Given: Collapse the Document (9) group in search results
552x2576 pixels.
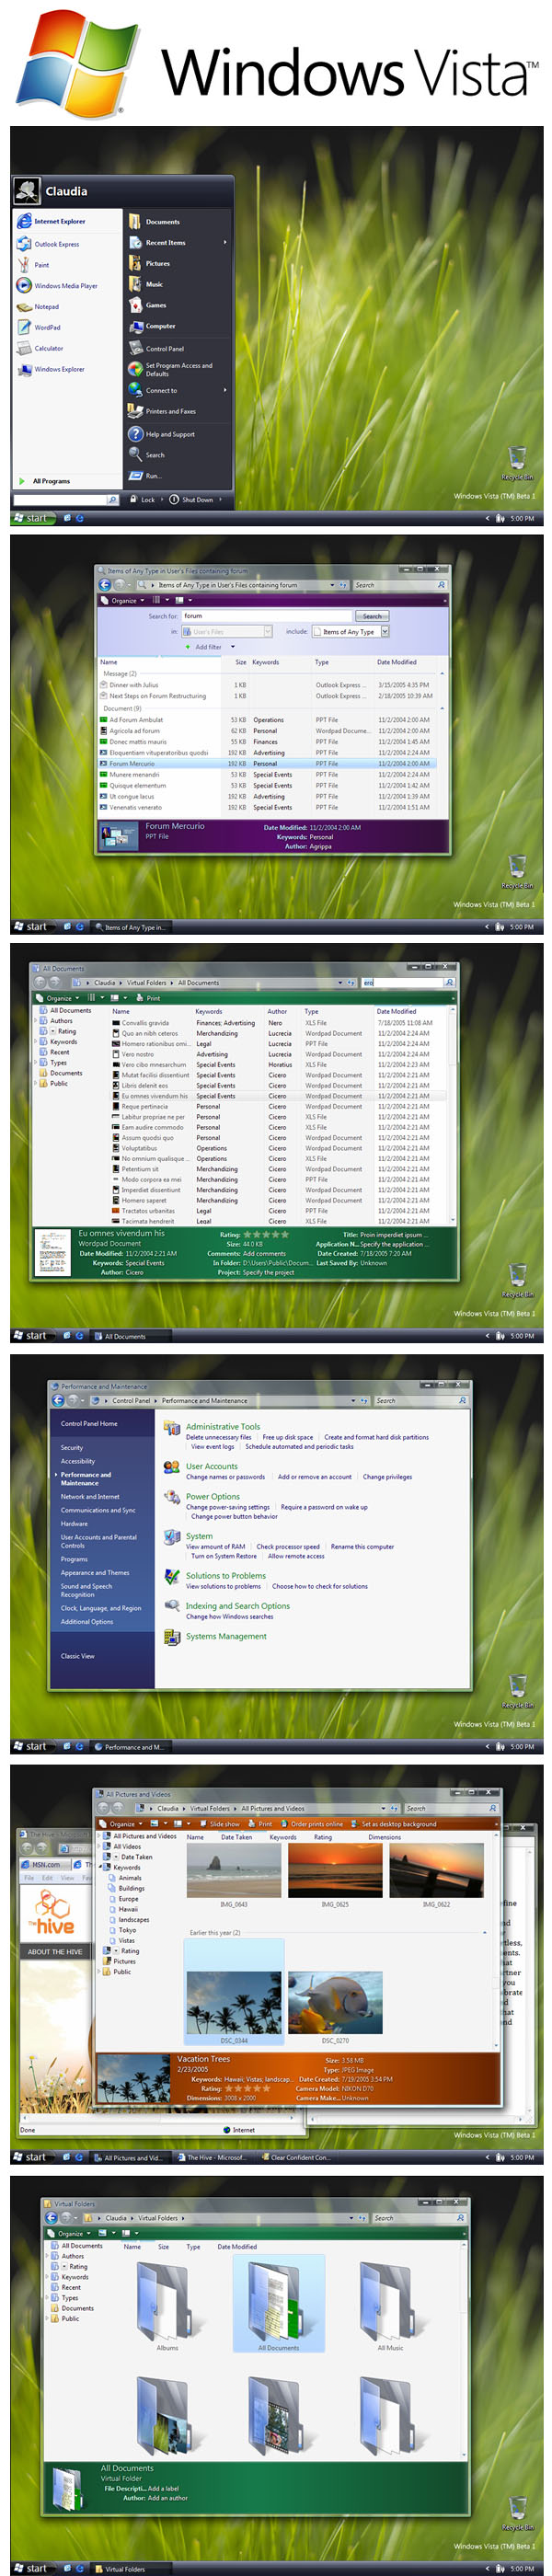Looking at the screenshot, I should tap(443, 708).
